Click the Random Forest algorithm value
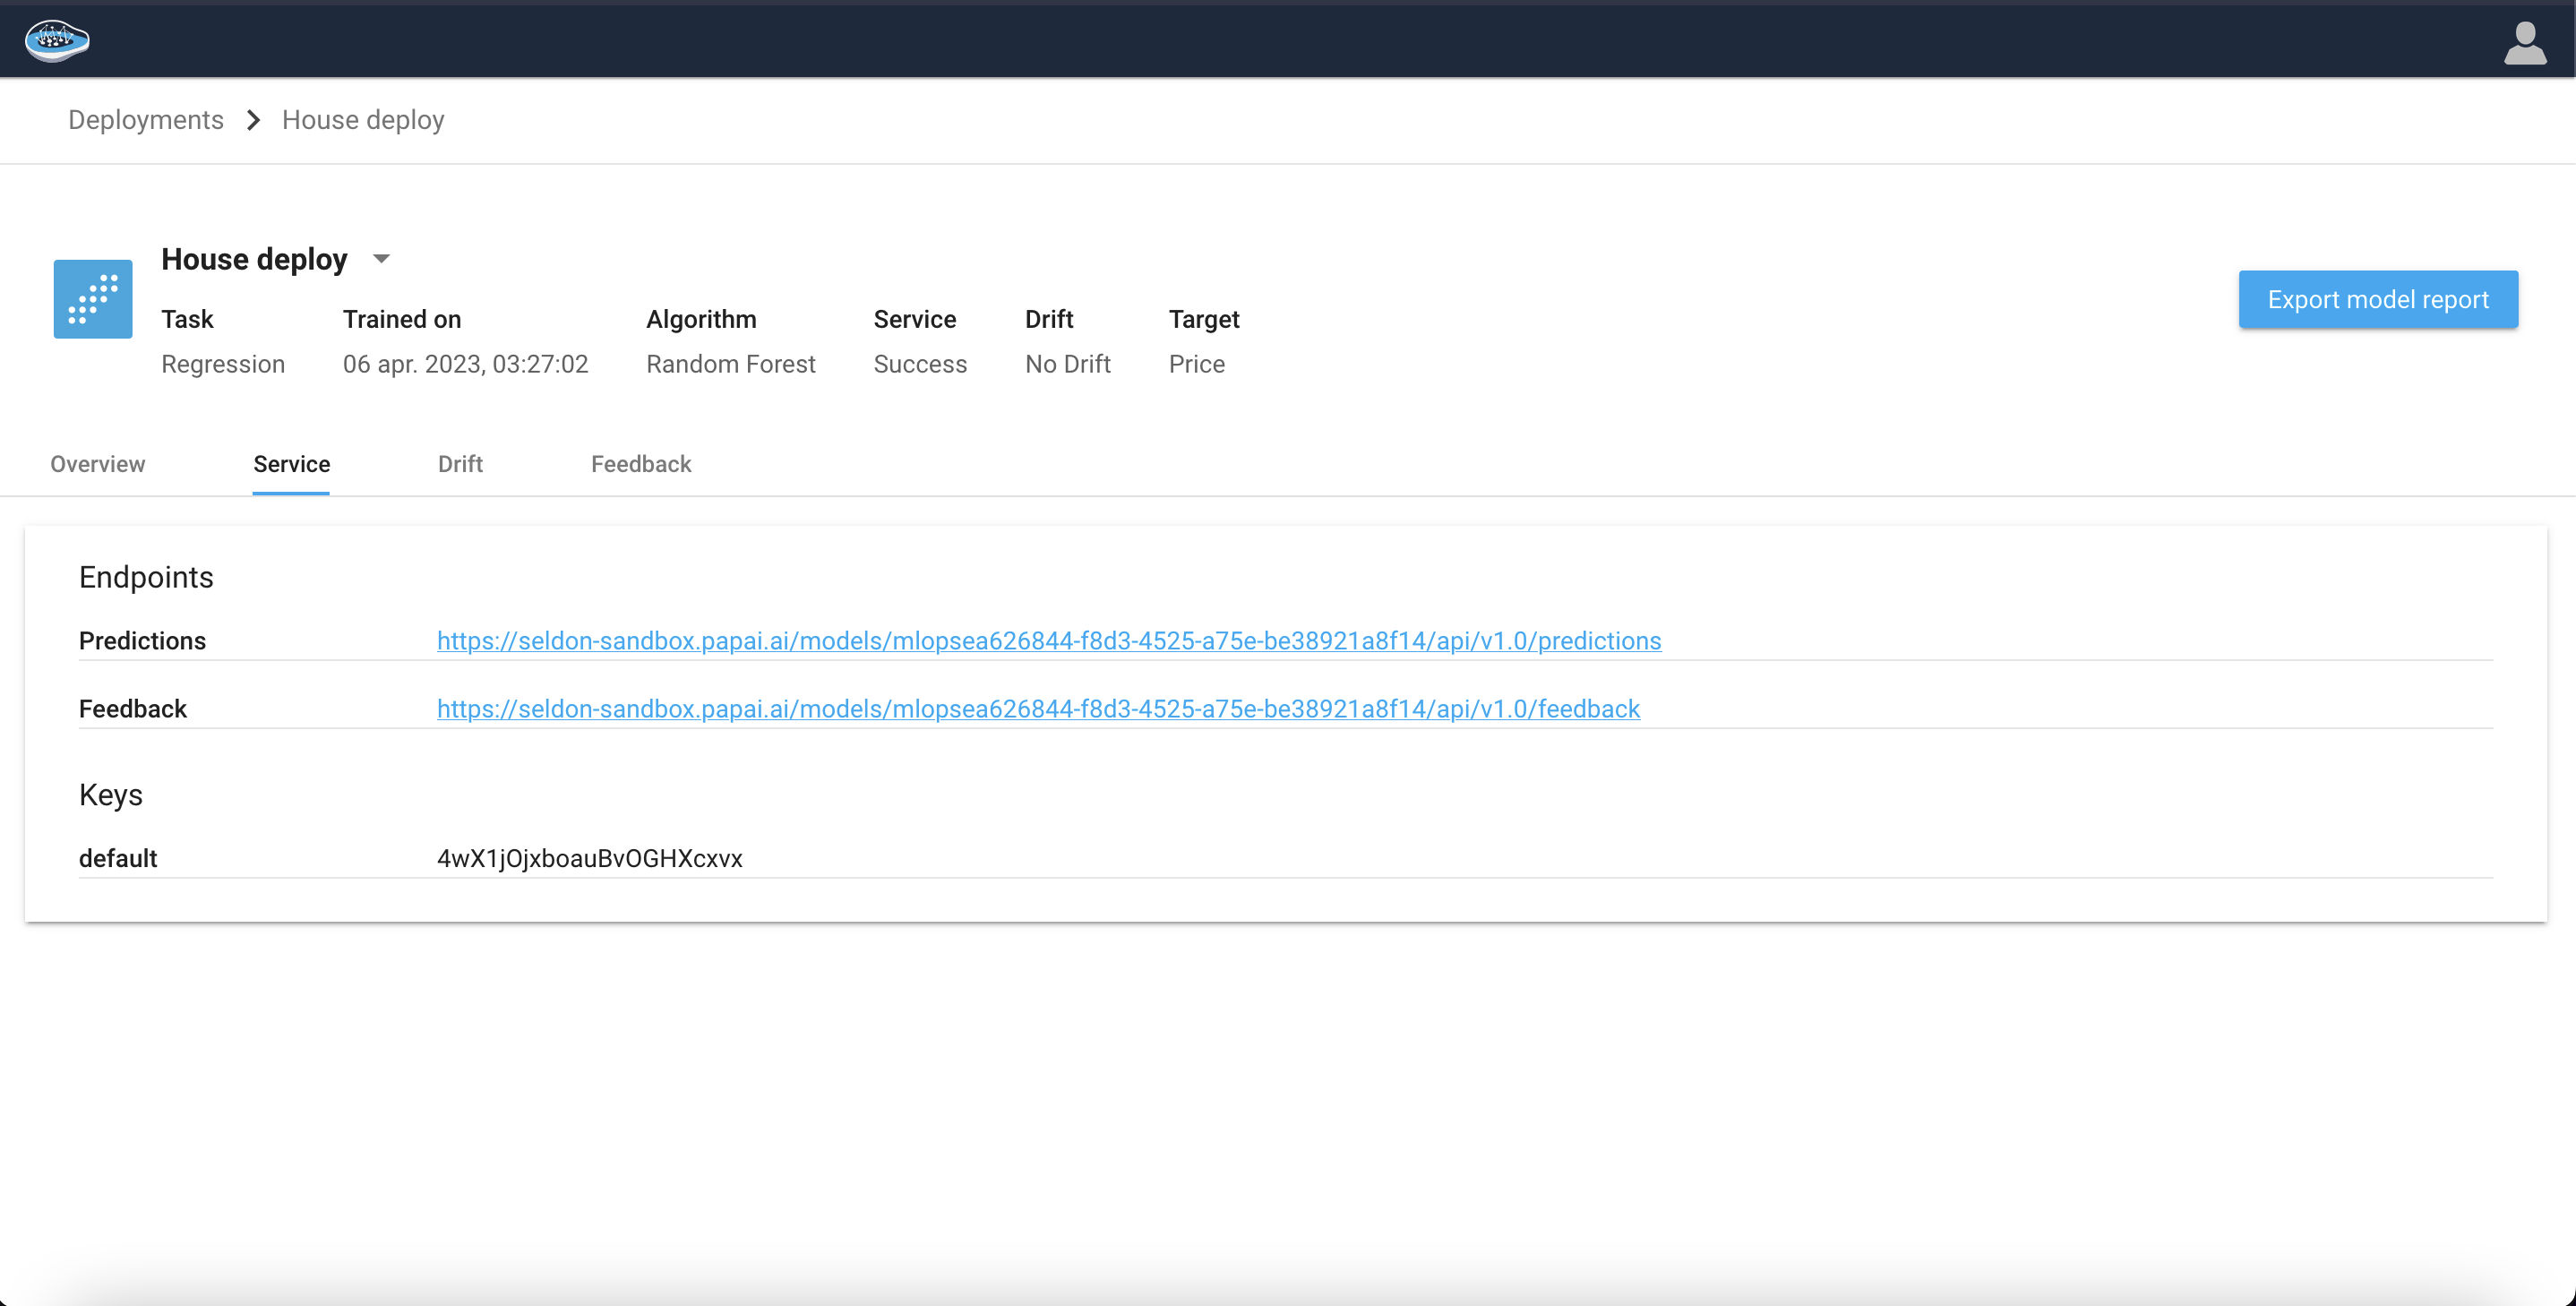 point(730,364)
